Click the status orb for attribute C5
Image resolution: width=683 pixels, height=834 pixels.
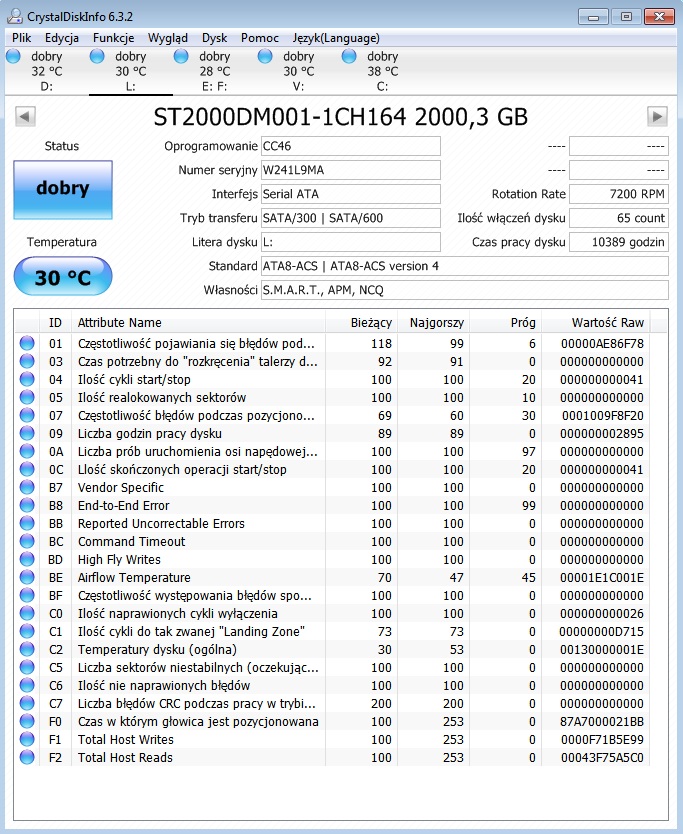point(27,667)
